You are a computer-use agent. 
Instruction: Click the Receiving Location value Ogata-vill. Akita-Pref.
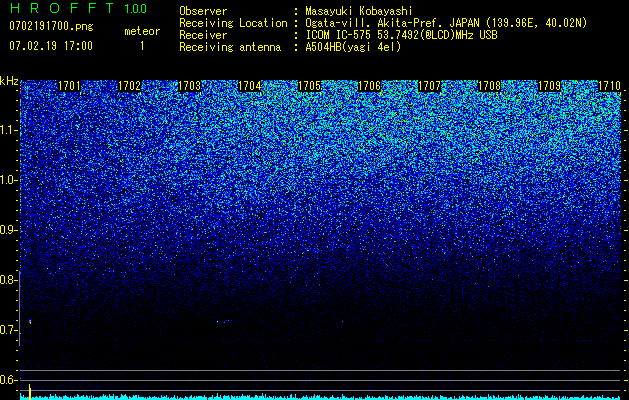tap(375, 23)
